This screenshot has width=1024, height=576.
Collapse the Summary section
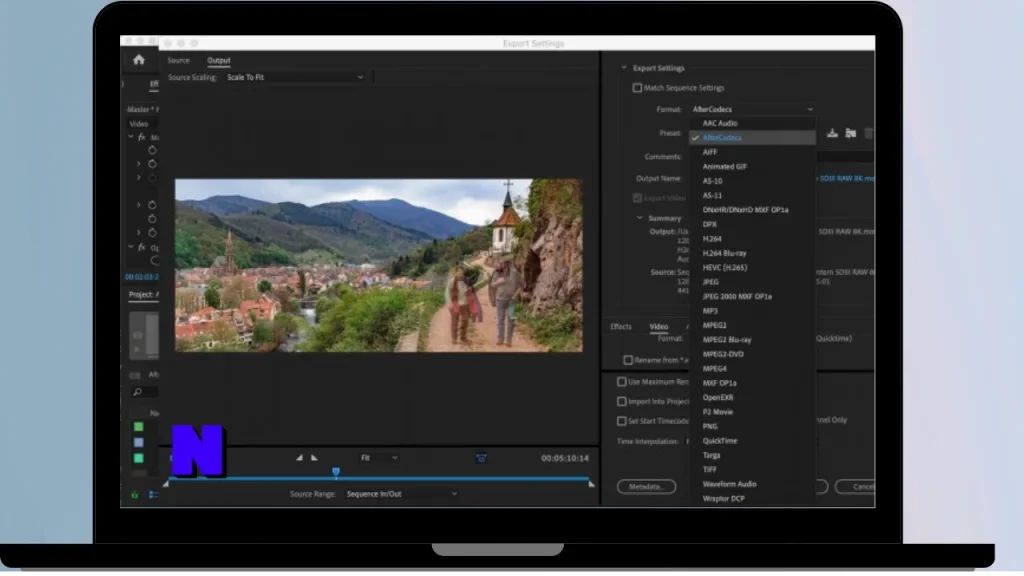tap(639, 218)
